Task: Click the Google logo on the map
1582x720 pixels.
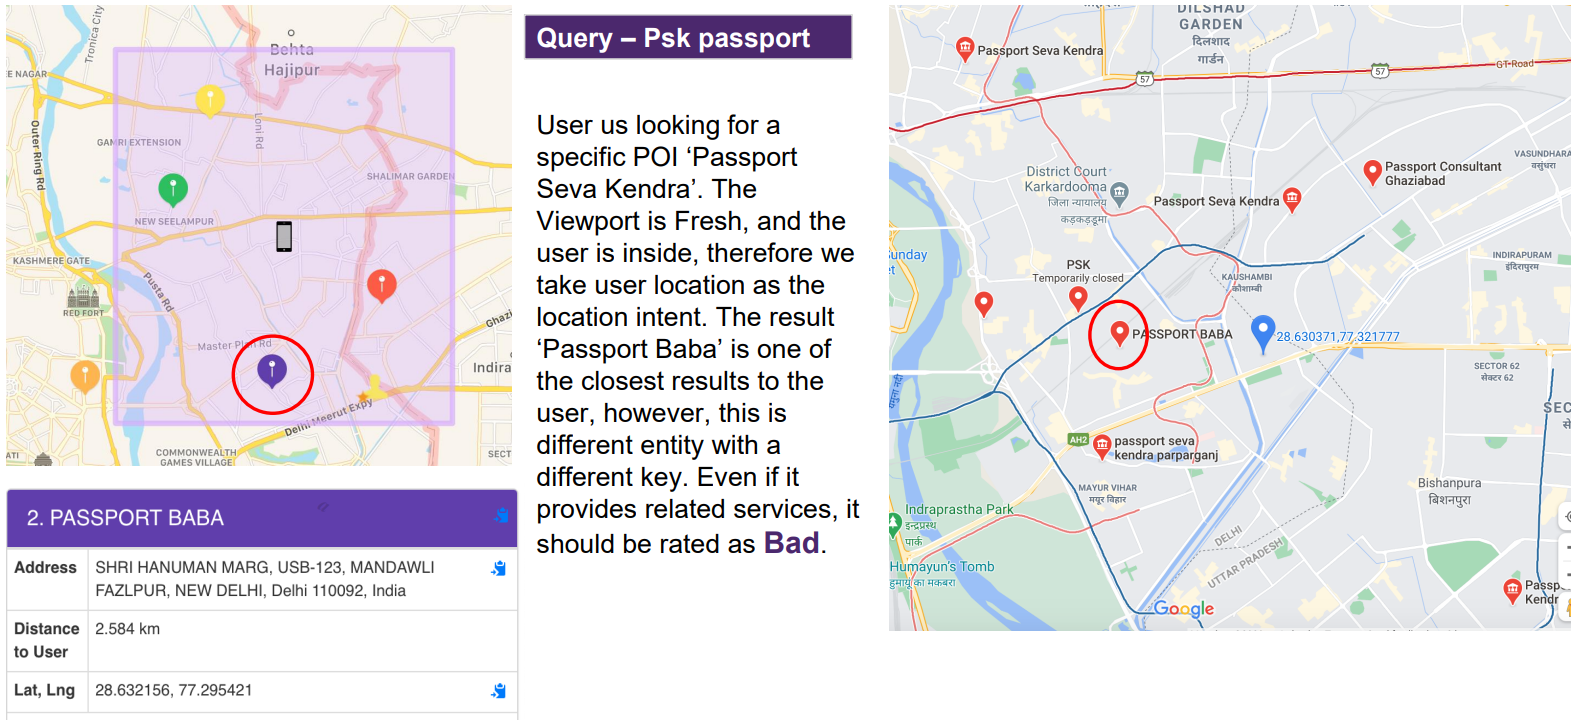Action: [1184, 609]
